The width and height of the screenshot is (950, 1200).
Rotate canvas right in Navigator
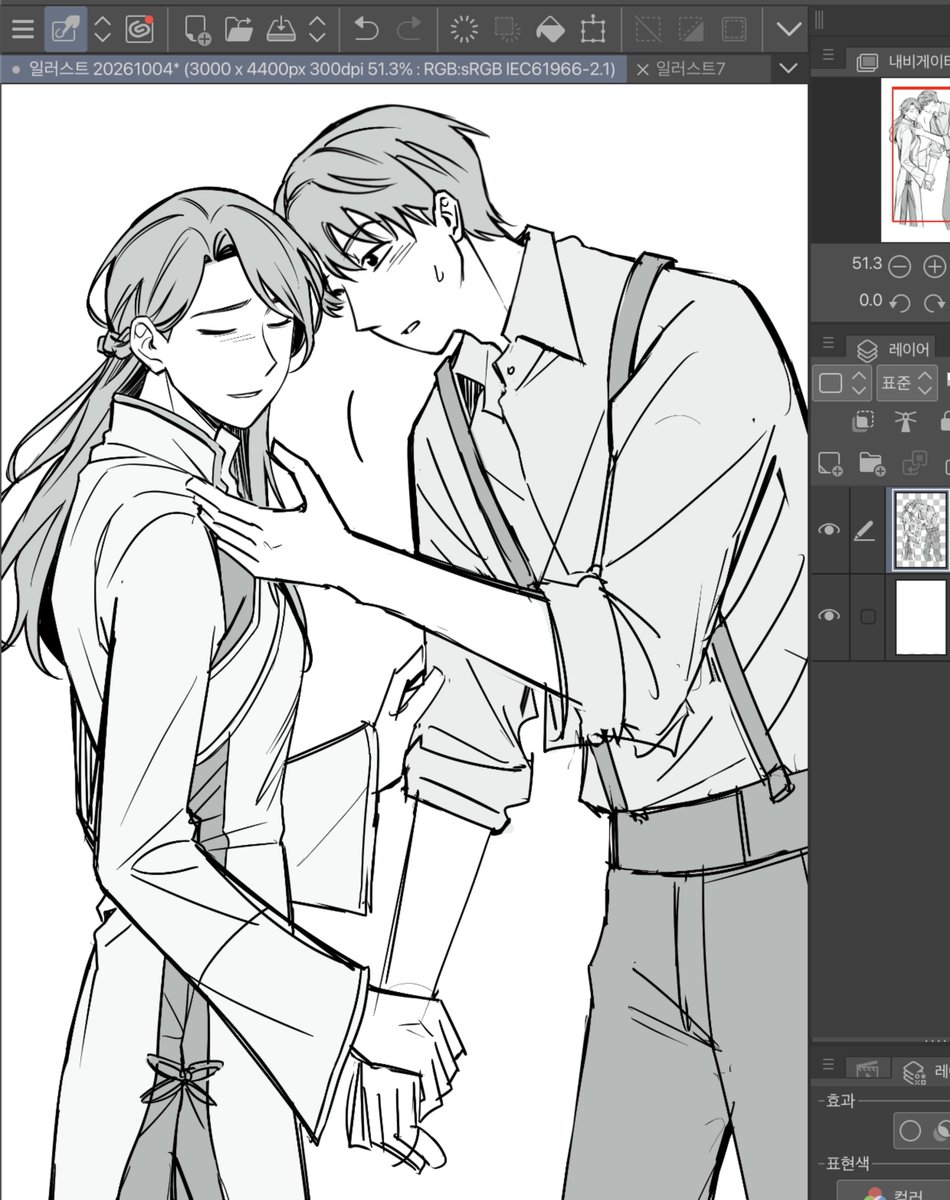coord(935,301)
